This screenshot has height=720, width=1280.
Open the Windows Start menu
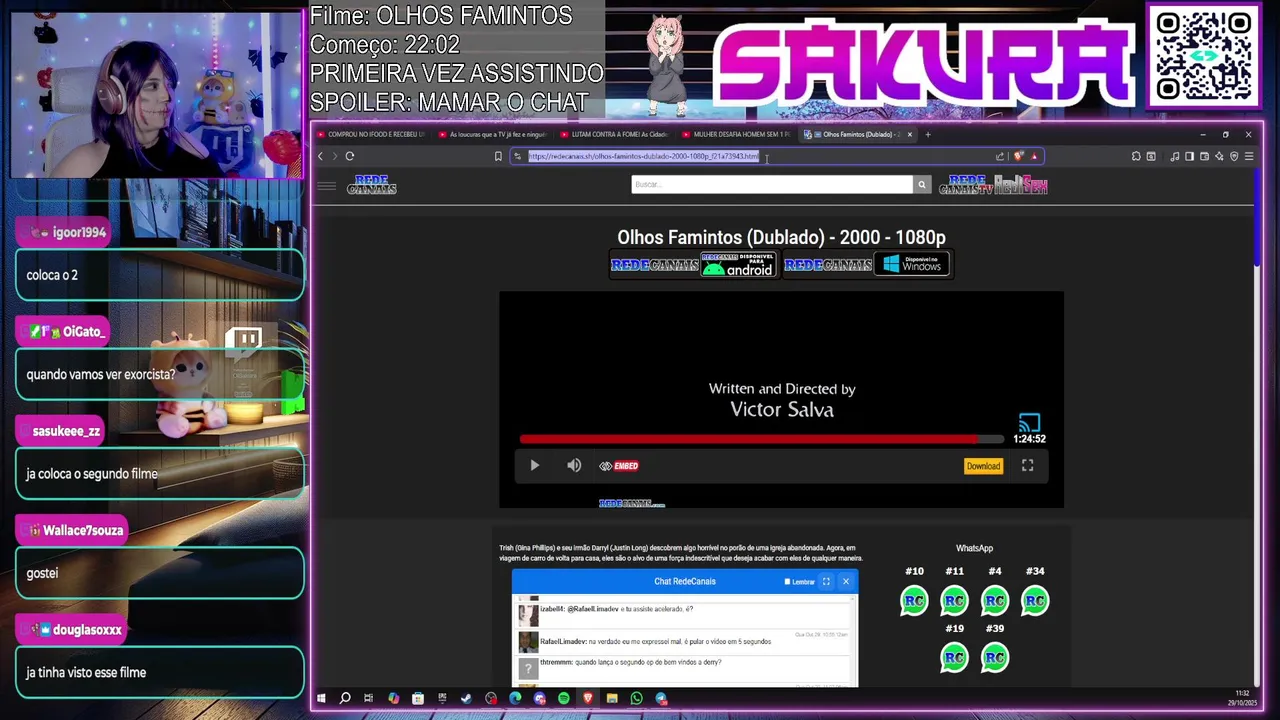click(x=321, y=698)
